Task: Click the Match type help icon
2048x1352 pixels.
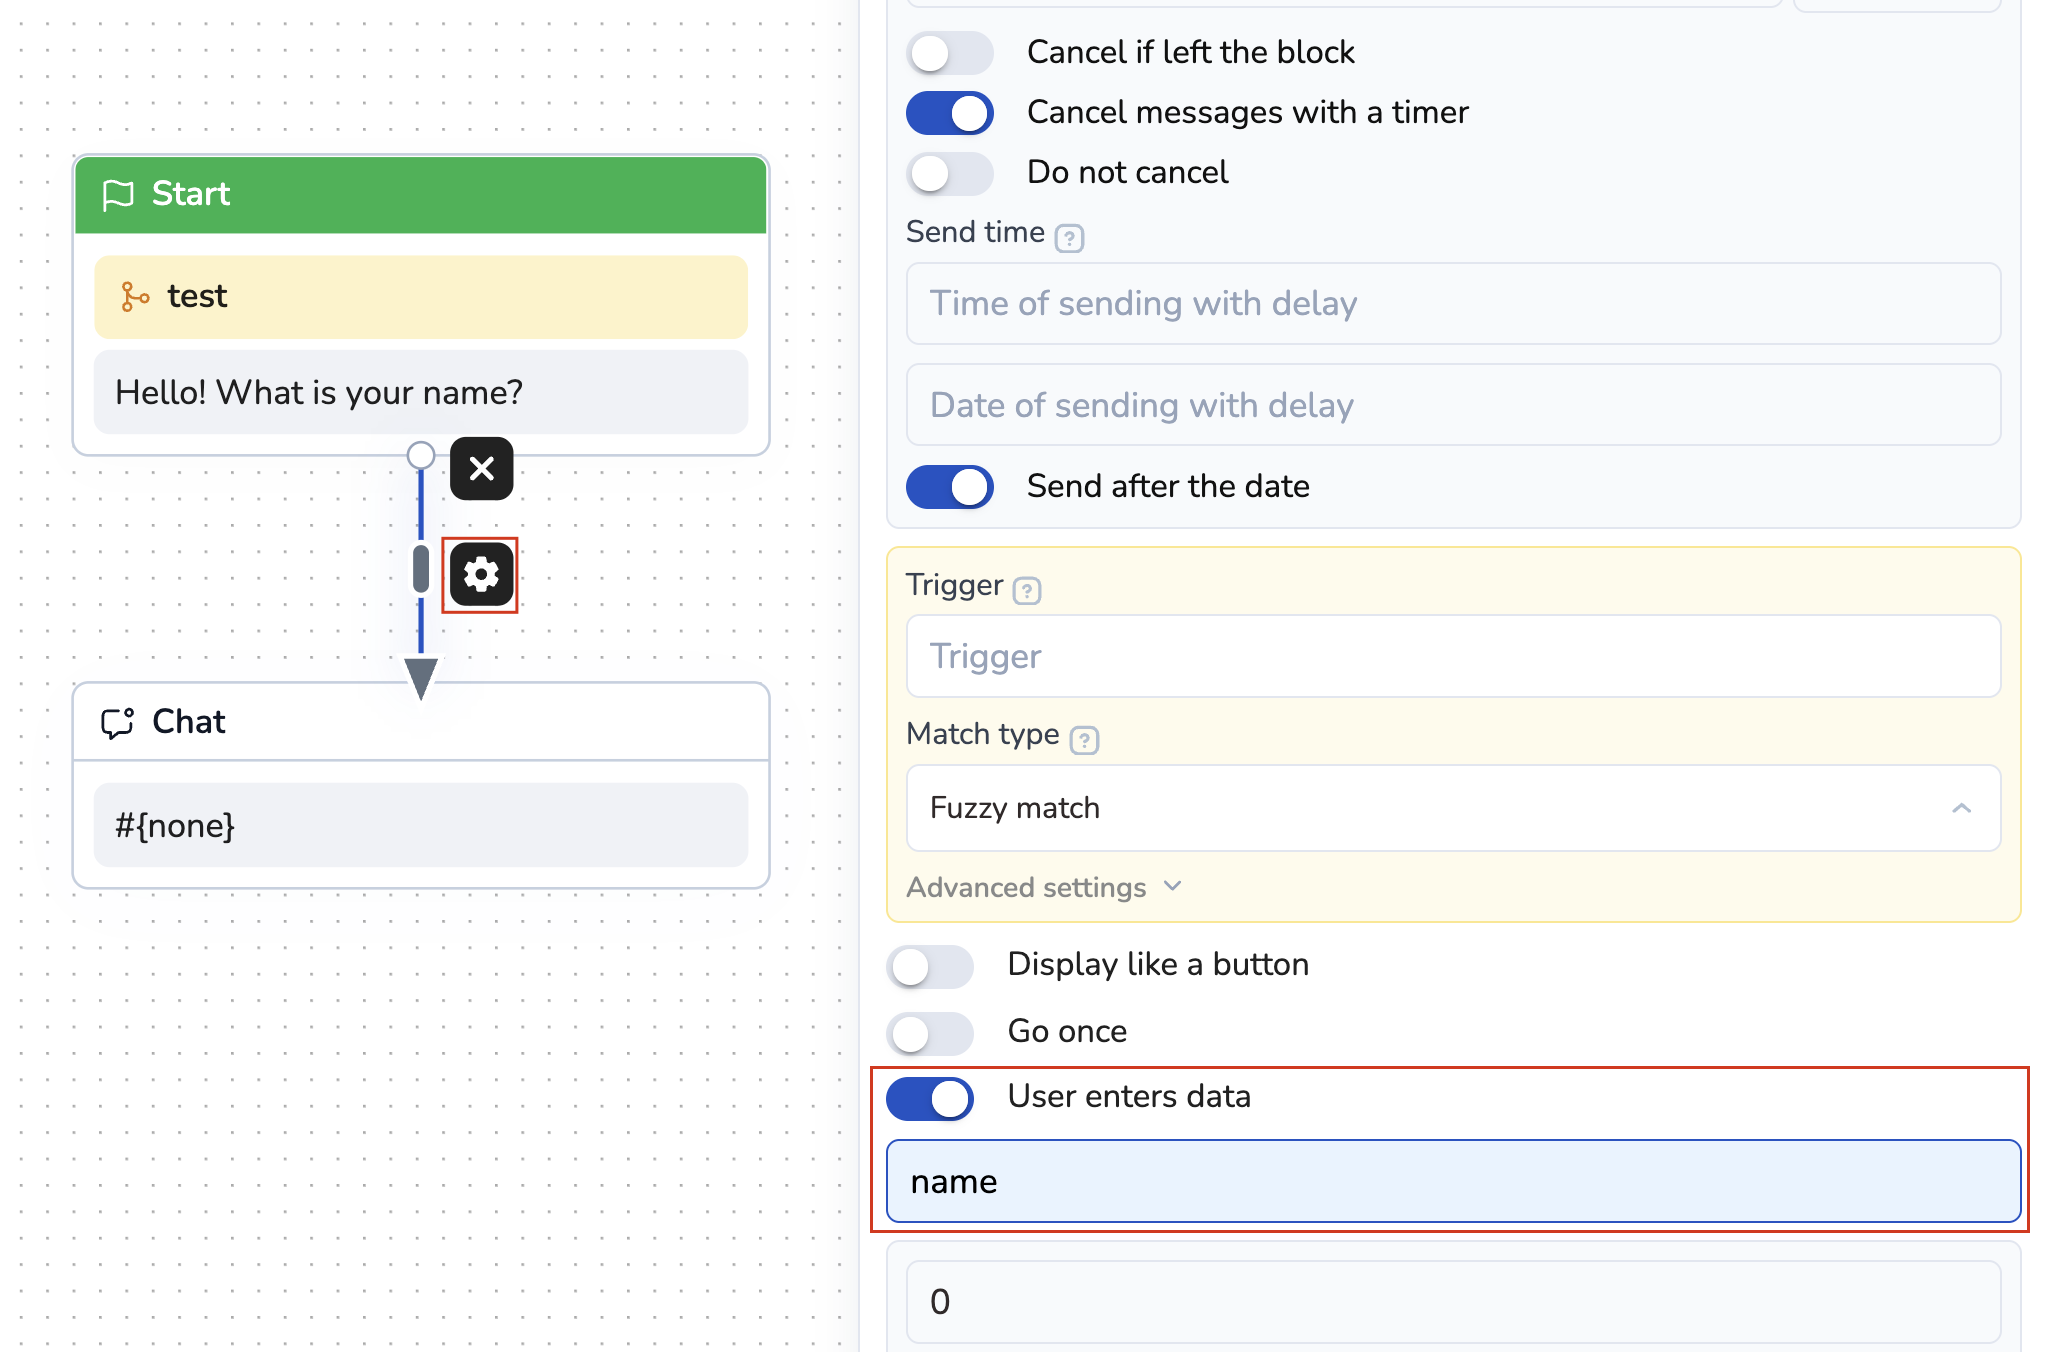Action: [1084, 740]
